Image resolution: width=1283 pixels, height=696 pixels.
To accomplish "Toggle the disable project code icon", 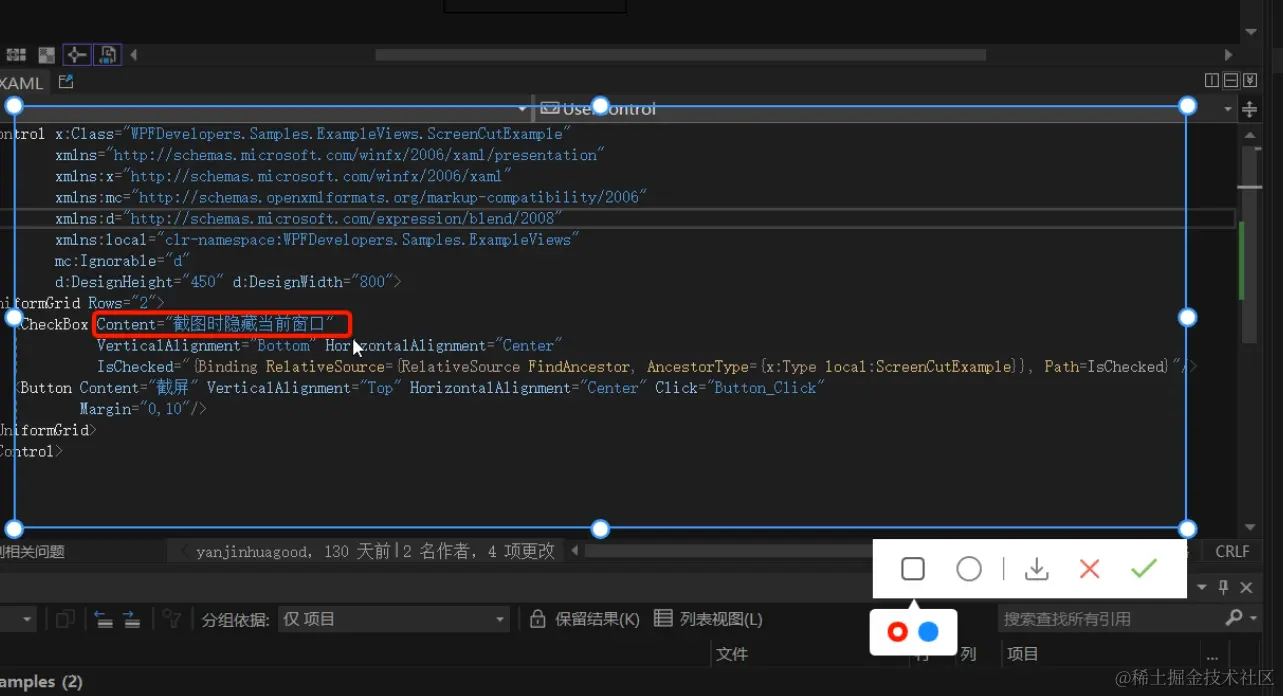I will [108, 55].
